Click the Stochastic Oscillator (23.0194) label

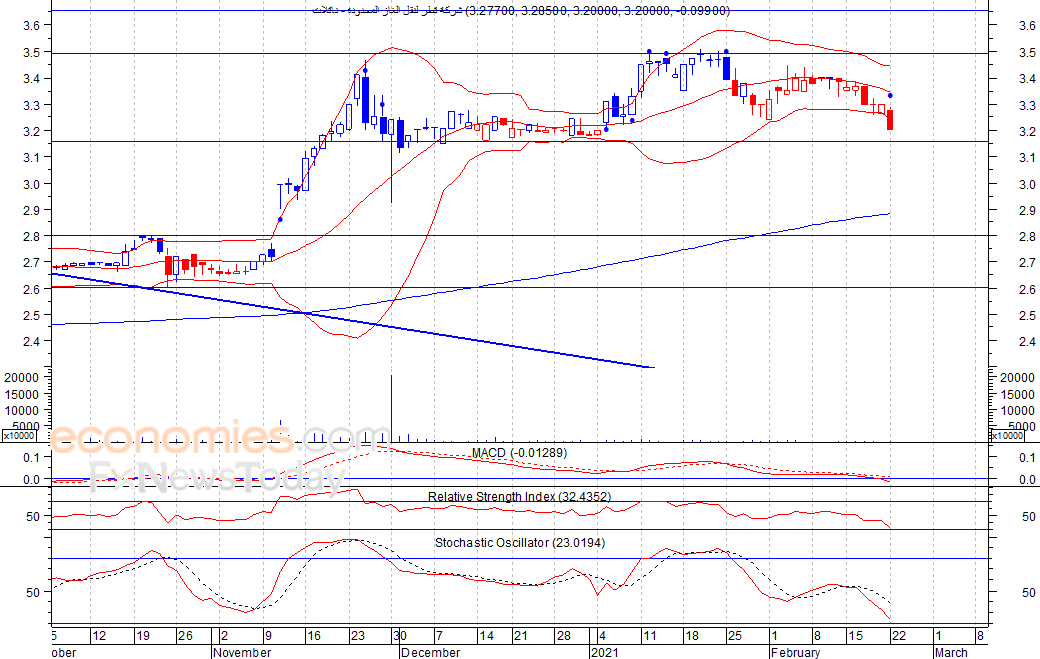point(520,542)
